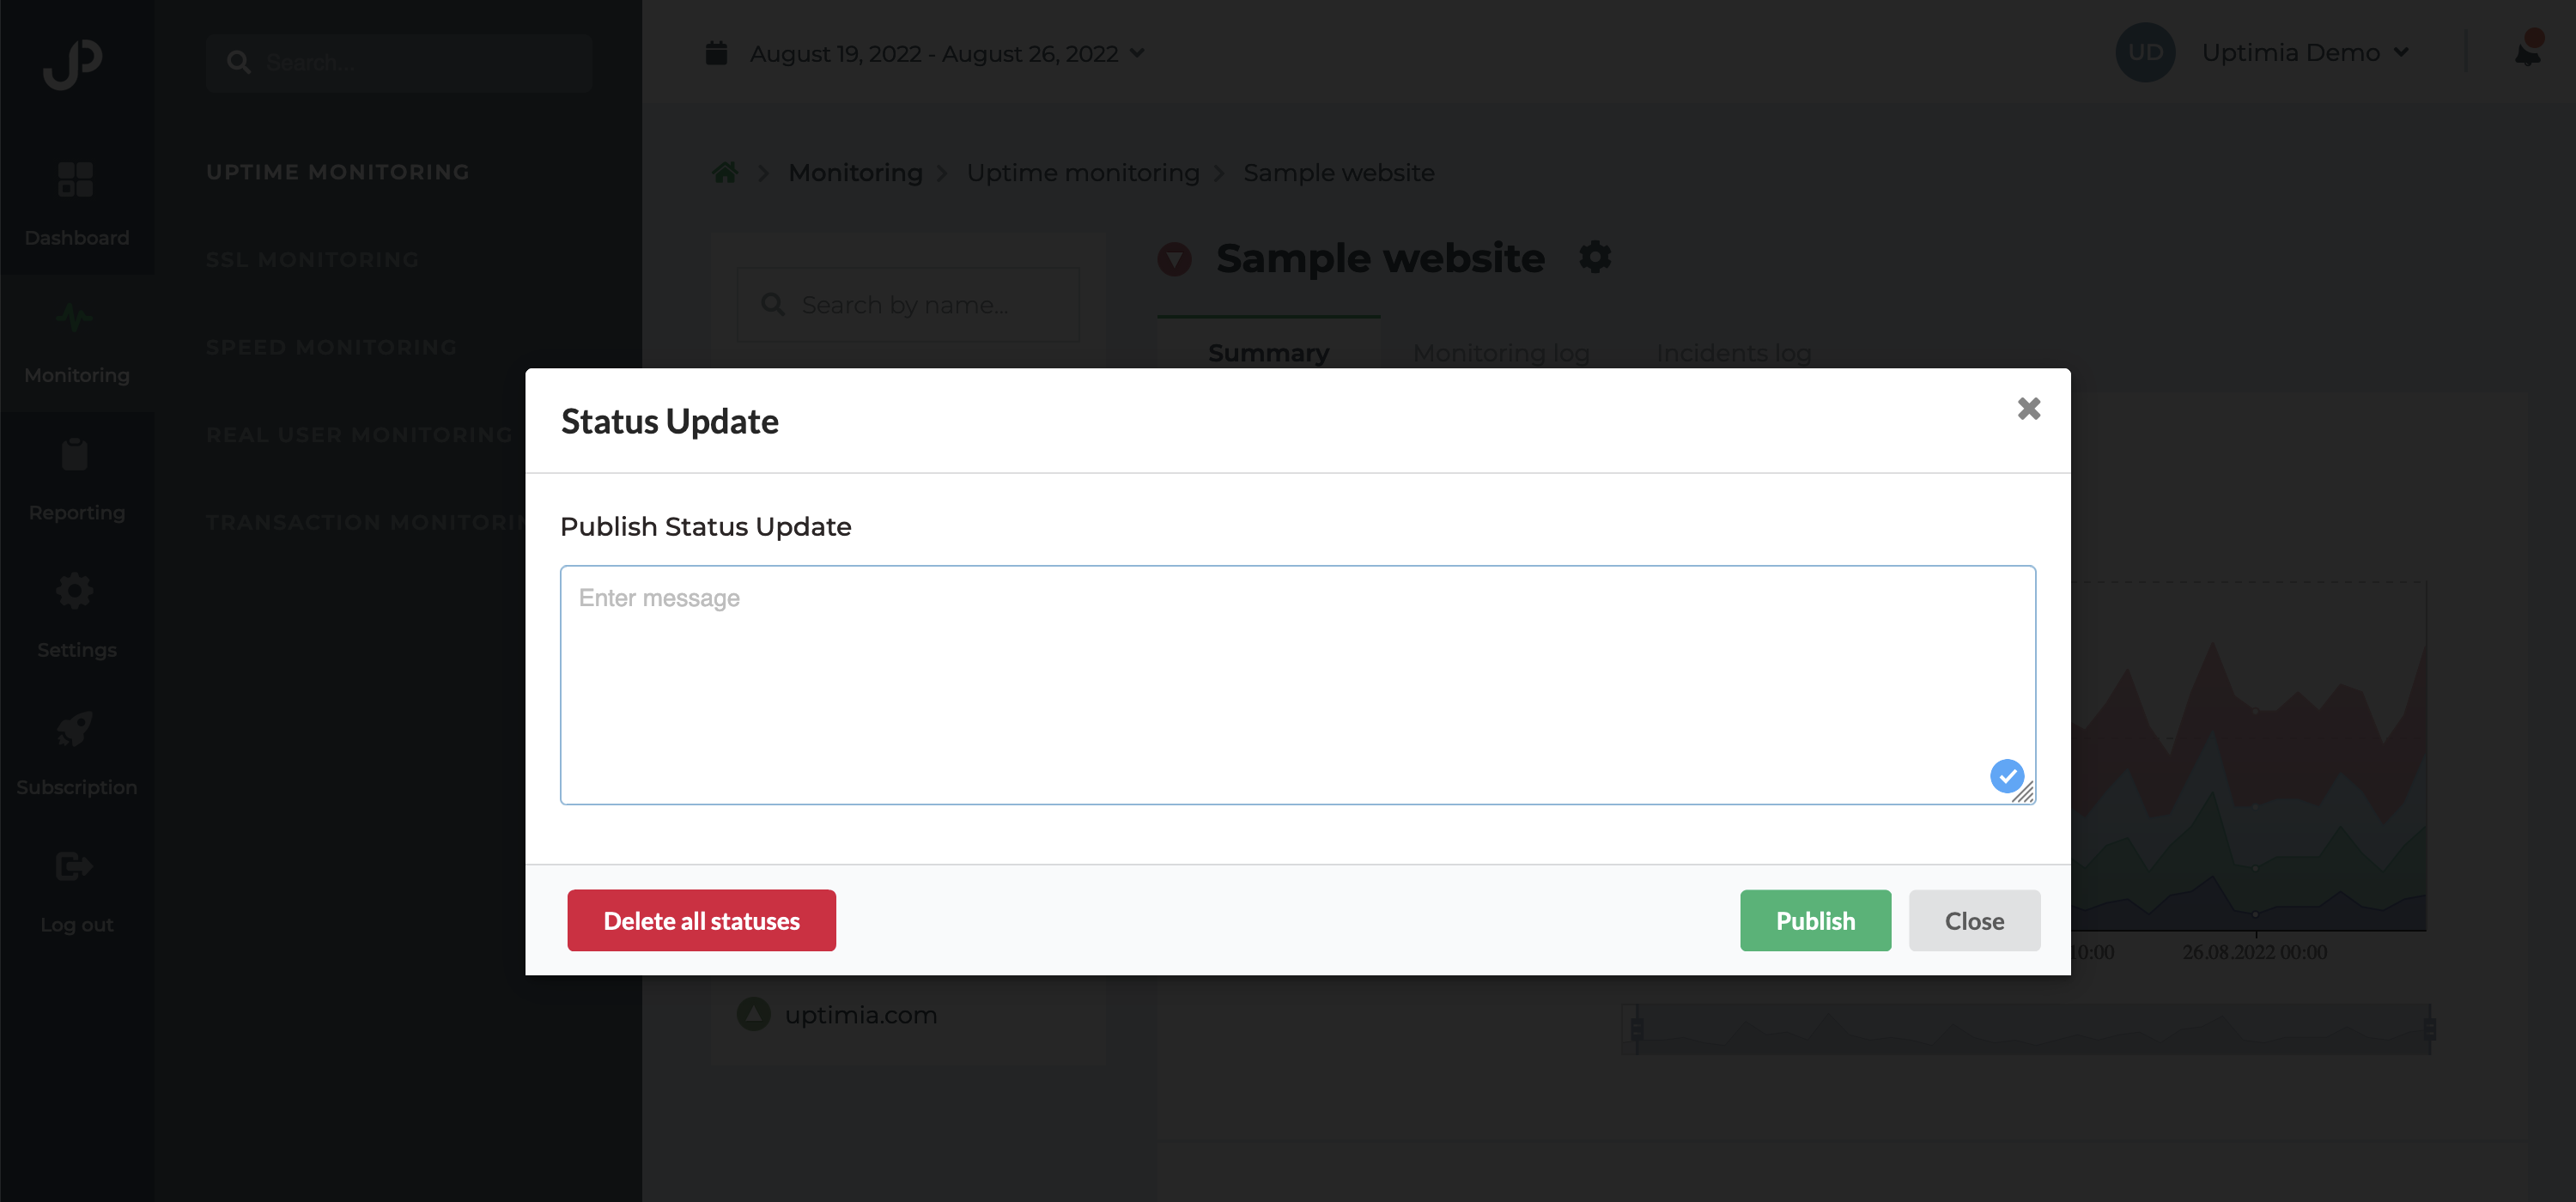Switch to the Incidents log tab
This screenshot has height=1202, width=2576.
point(1733,353)
